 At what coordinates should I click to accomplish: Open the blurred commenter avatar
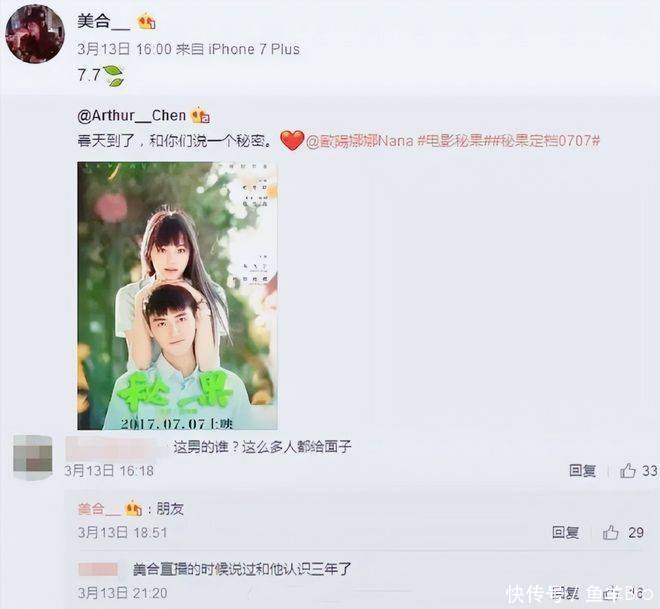[32, 457]
